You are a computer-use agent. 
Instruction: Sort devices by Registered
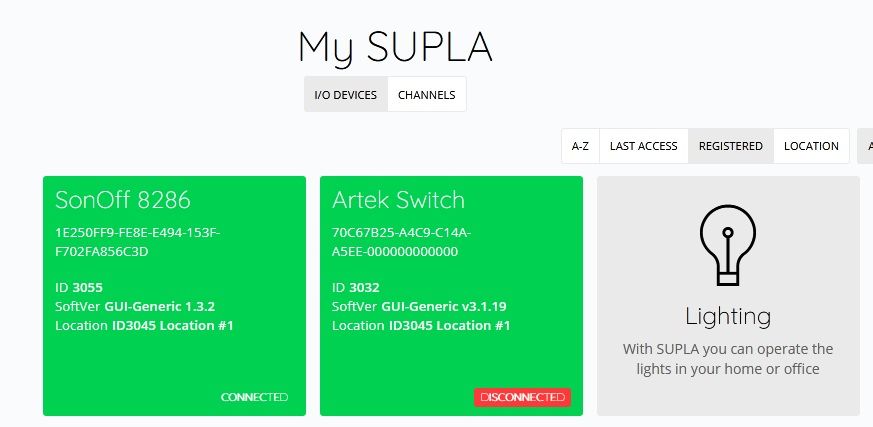click(730, 146)
